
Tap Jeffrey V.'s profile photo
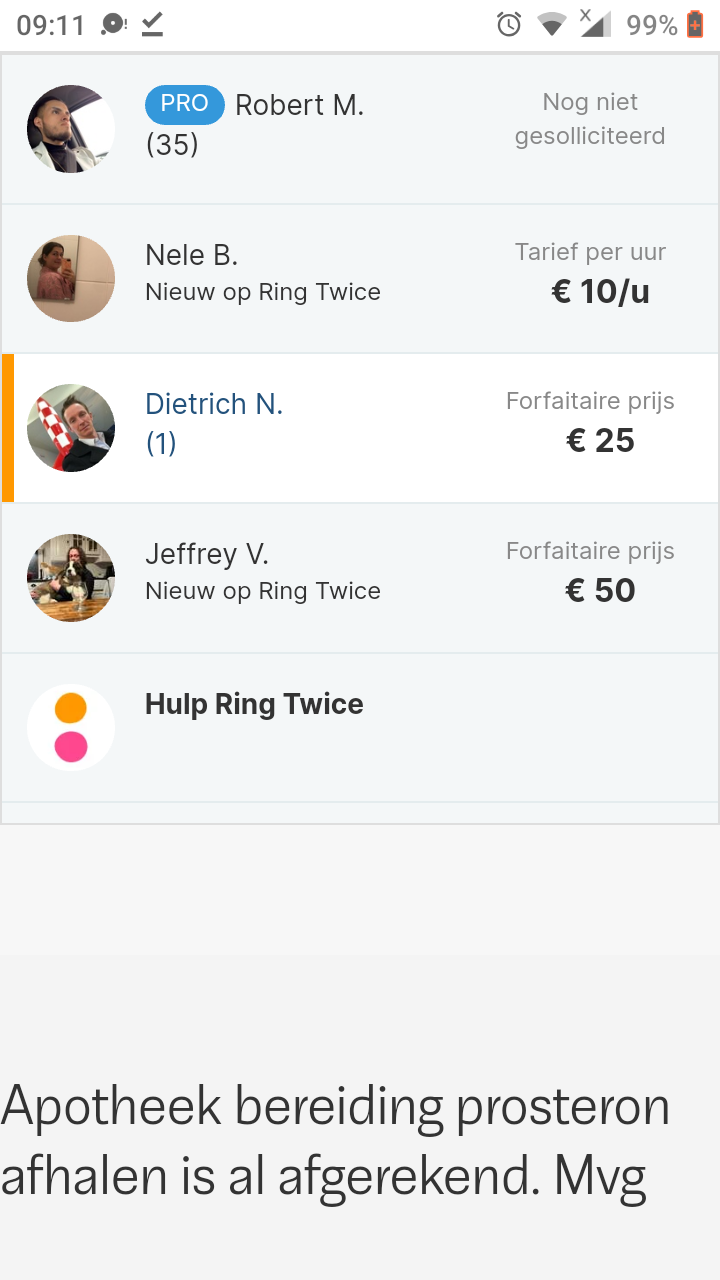coord(71,578)
